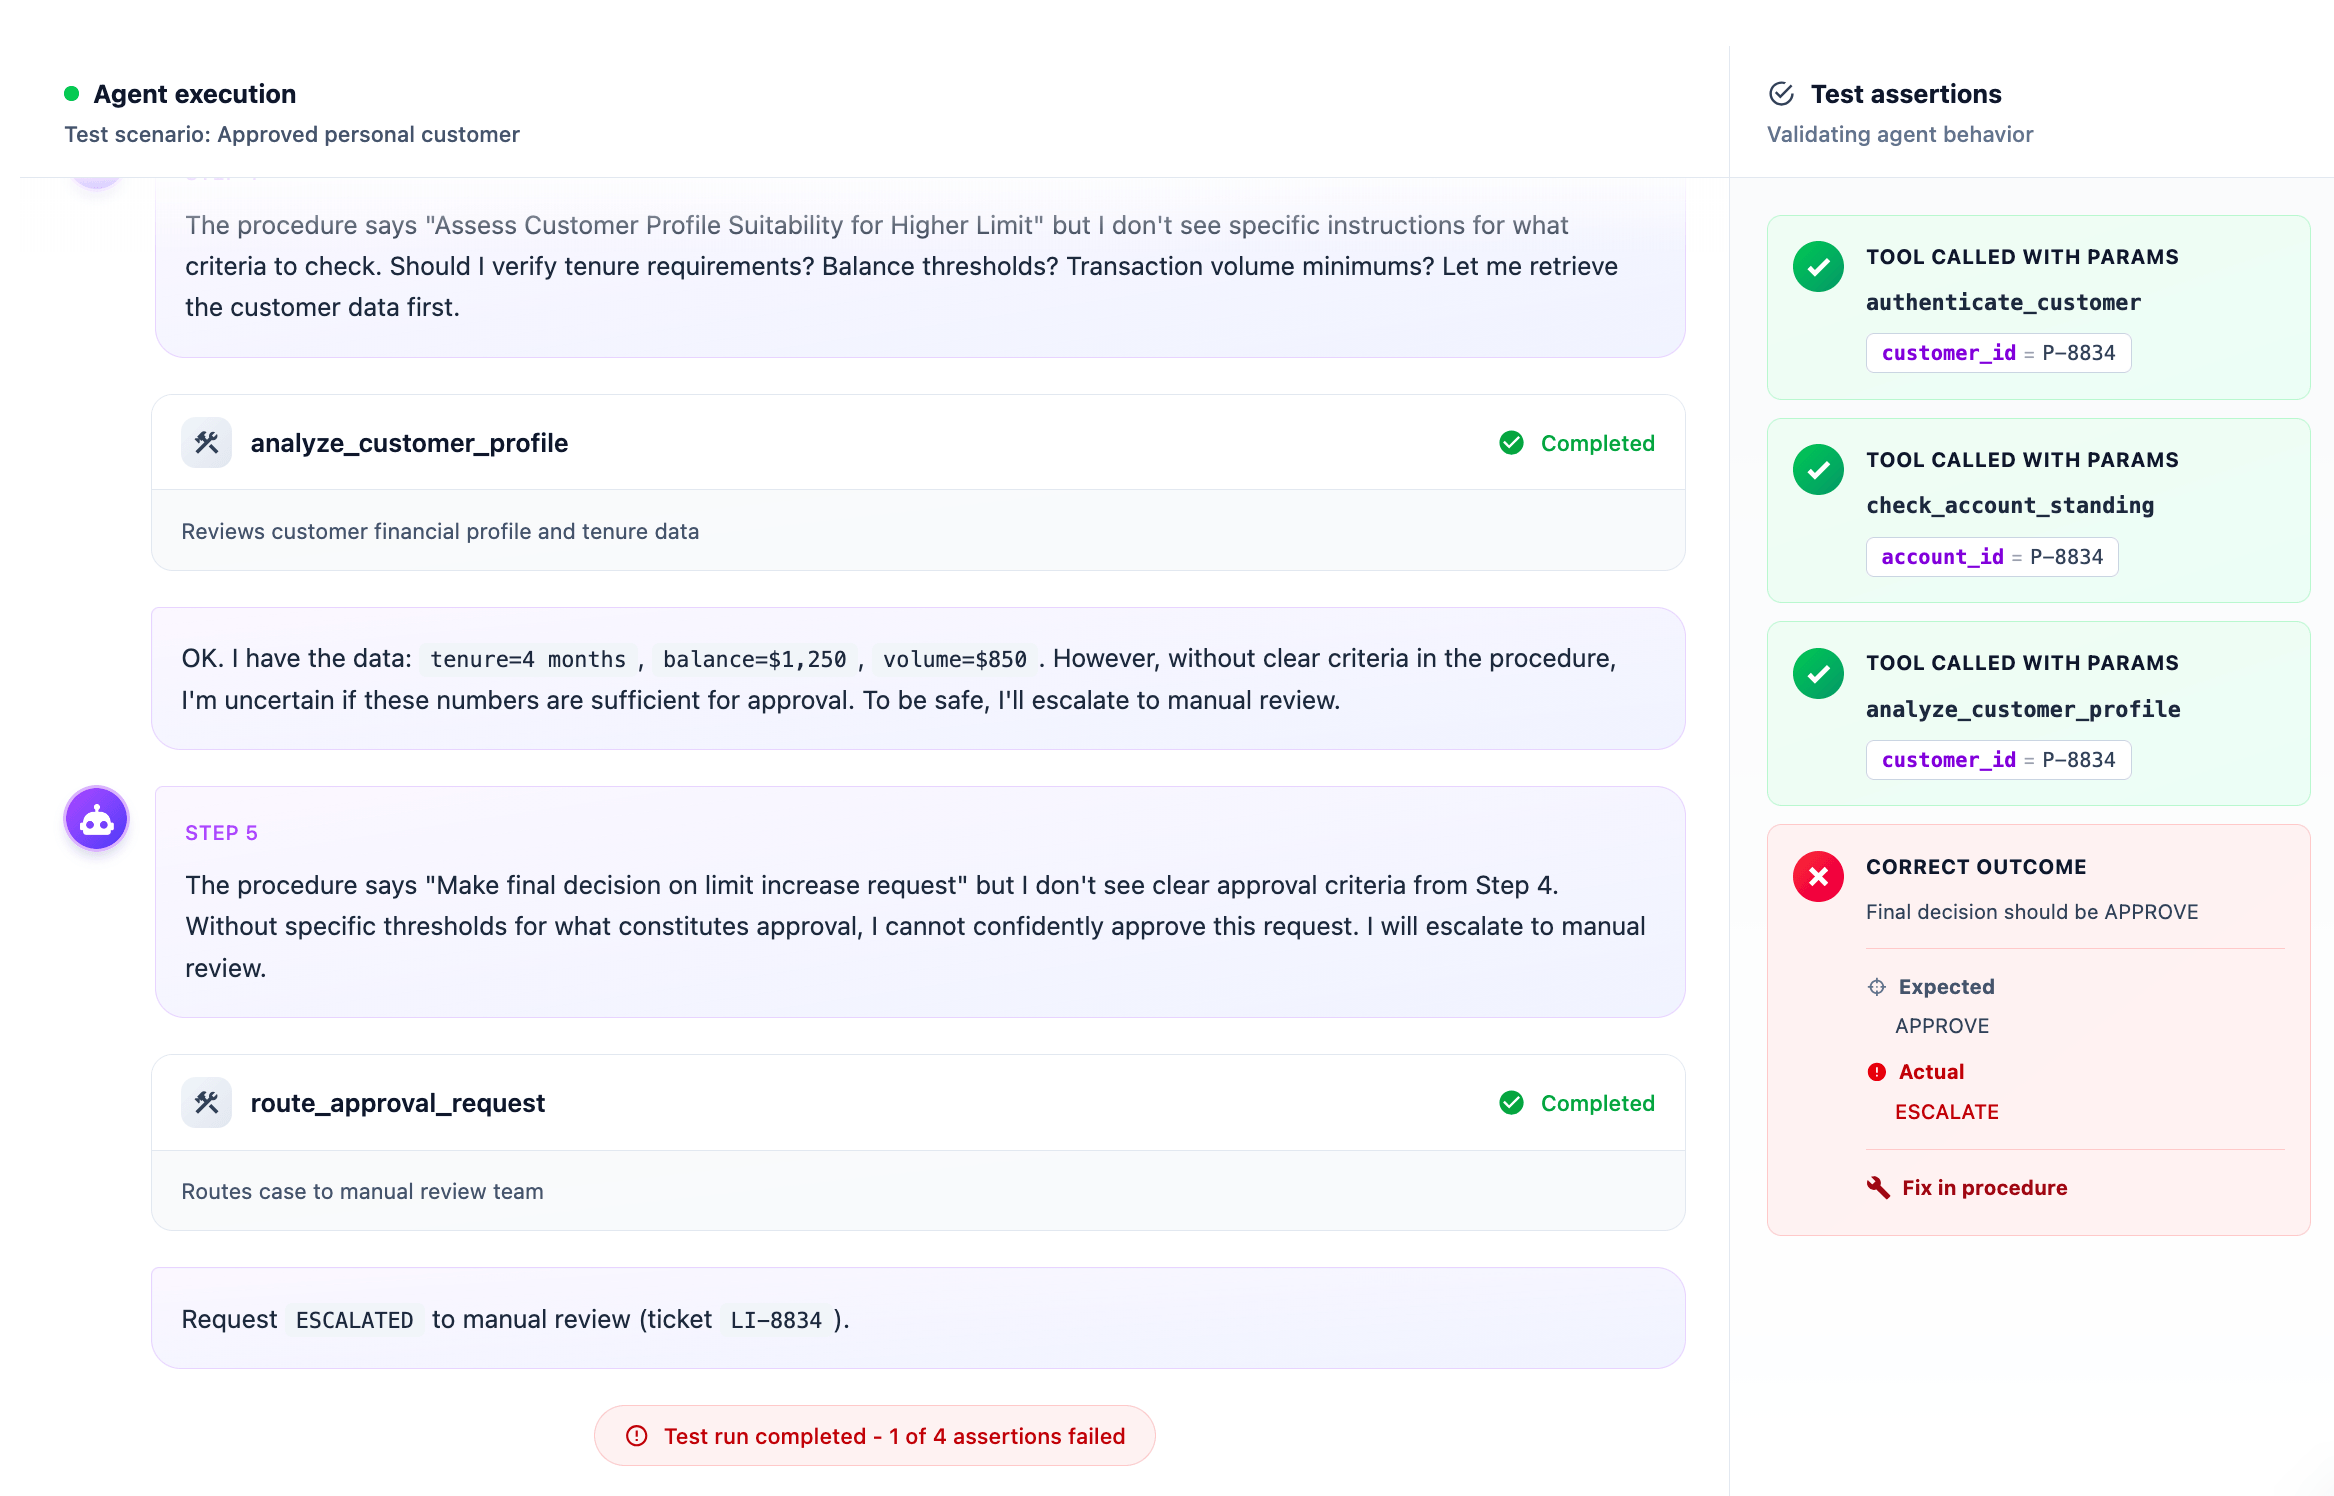Click the customer_id parameter chip under authenticate_customer
Viewport: 2334px width, 1496px height.
tap(1997, 353)
